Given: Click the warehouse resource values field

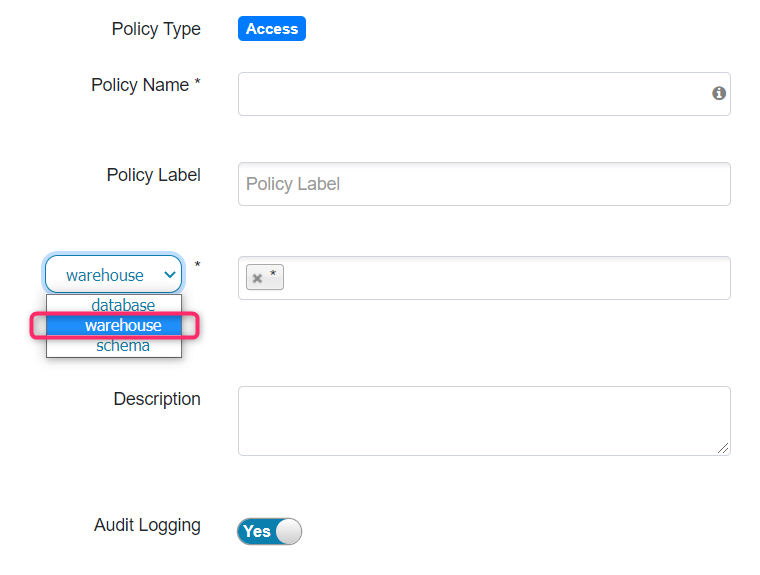Looking at the screenshot, I should tap(484, 278).
